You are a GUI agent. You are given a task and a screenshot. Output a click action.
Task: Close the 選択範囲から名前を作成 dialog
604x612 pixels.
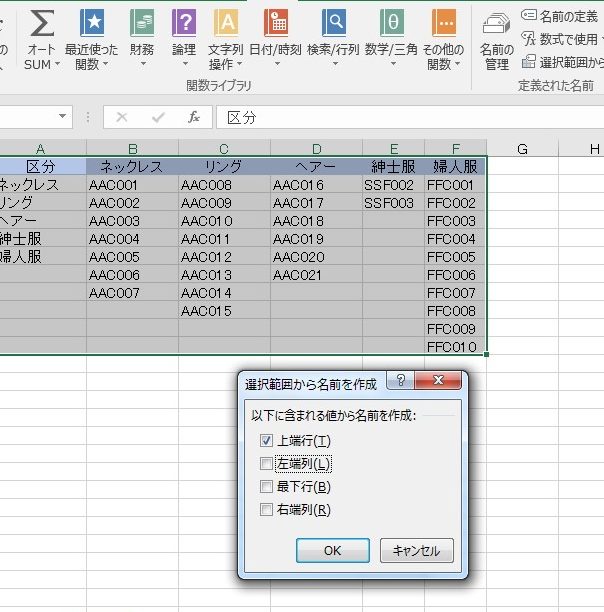point(438,380)
